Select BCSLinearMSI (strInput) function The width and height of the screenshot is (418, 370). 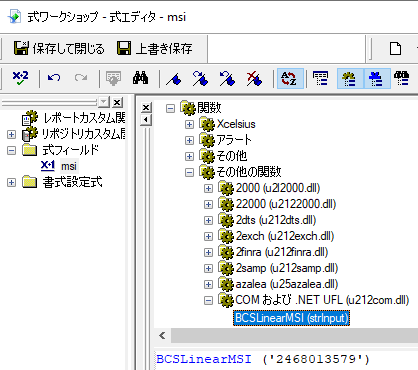[x=291, y=318]
